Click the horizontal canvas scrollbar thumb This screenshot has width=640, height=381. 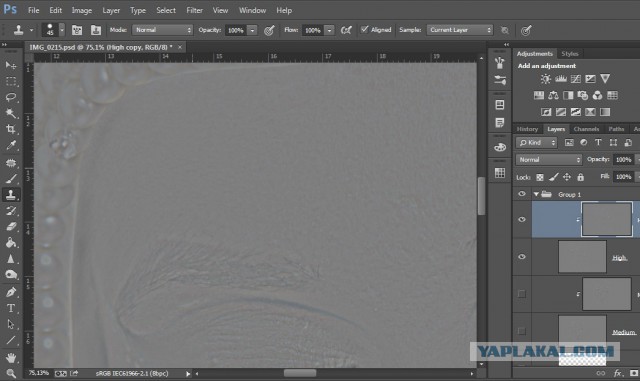pos(300,373)
